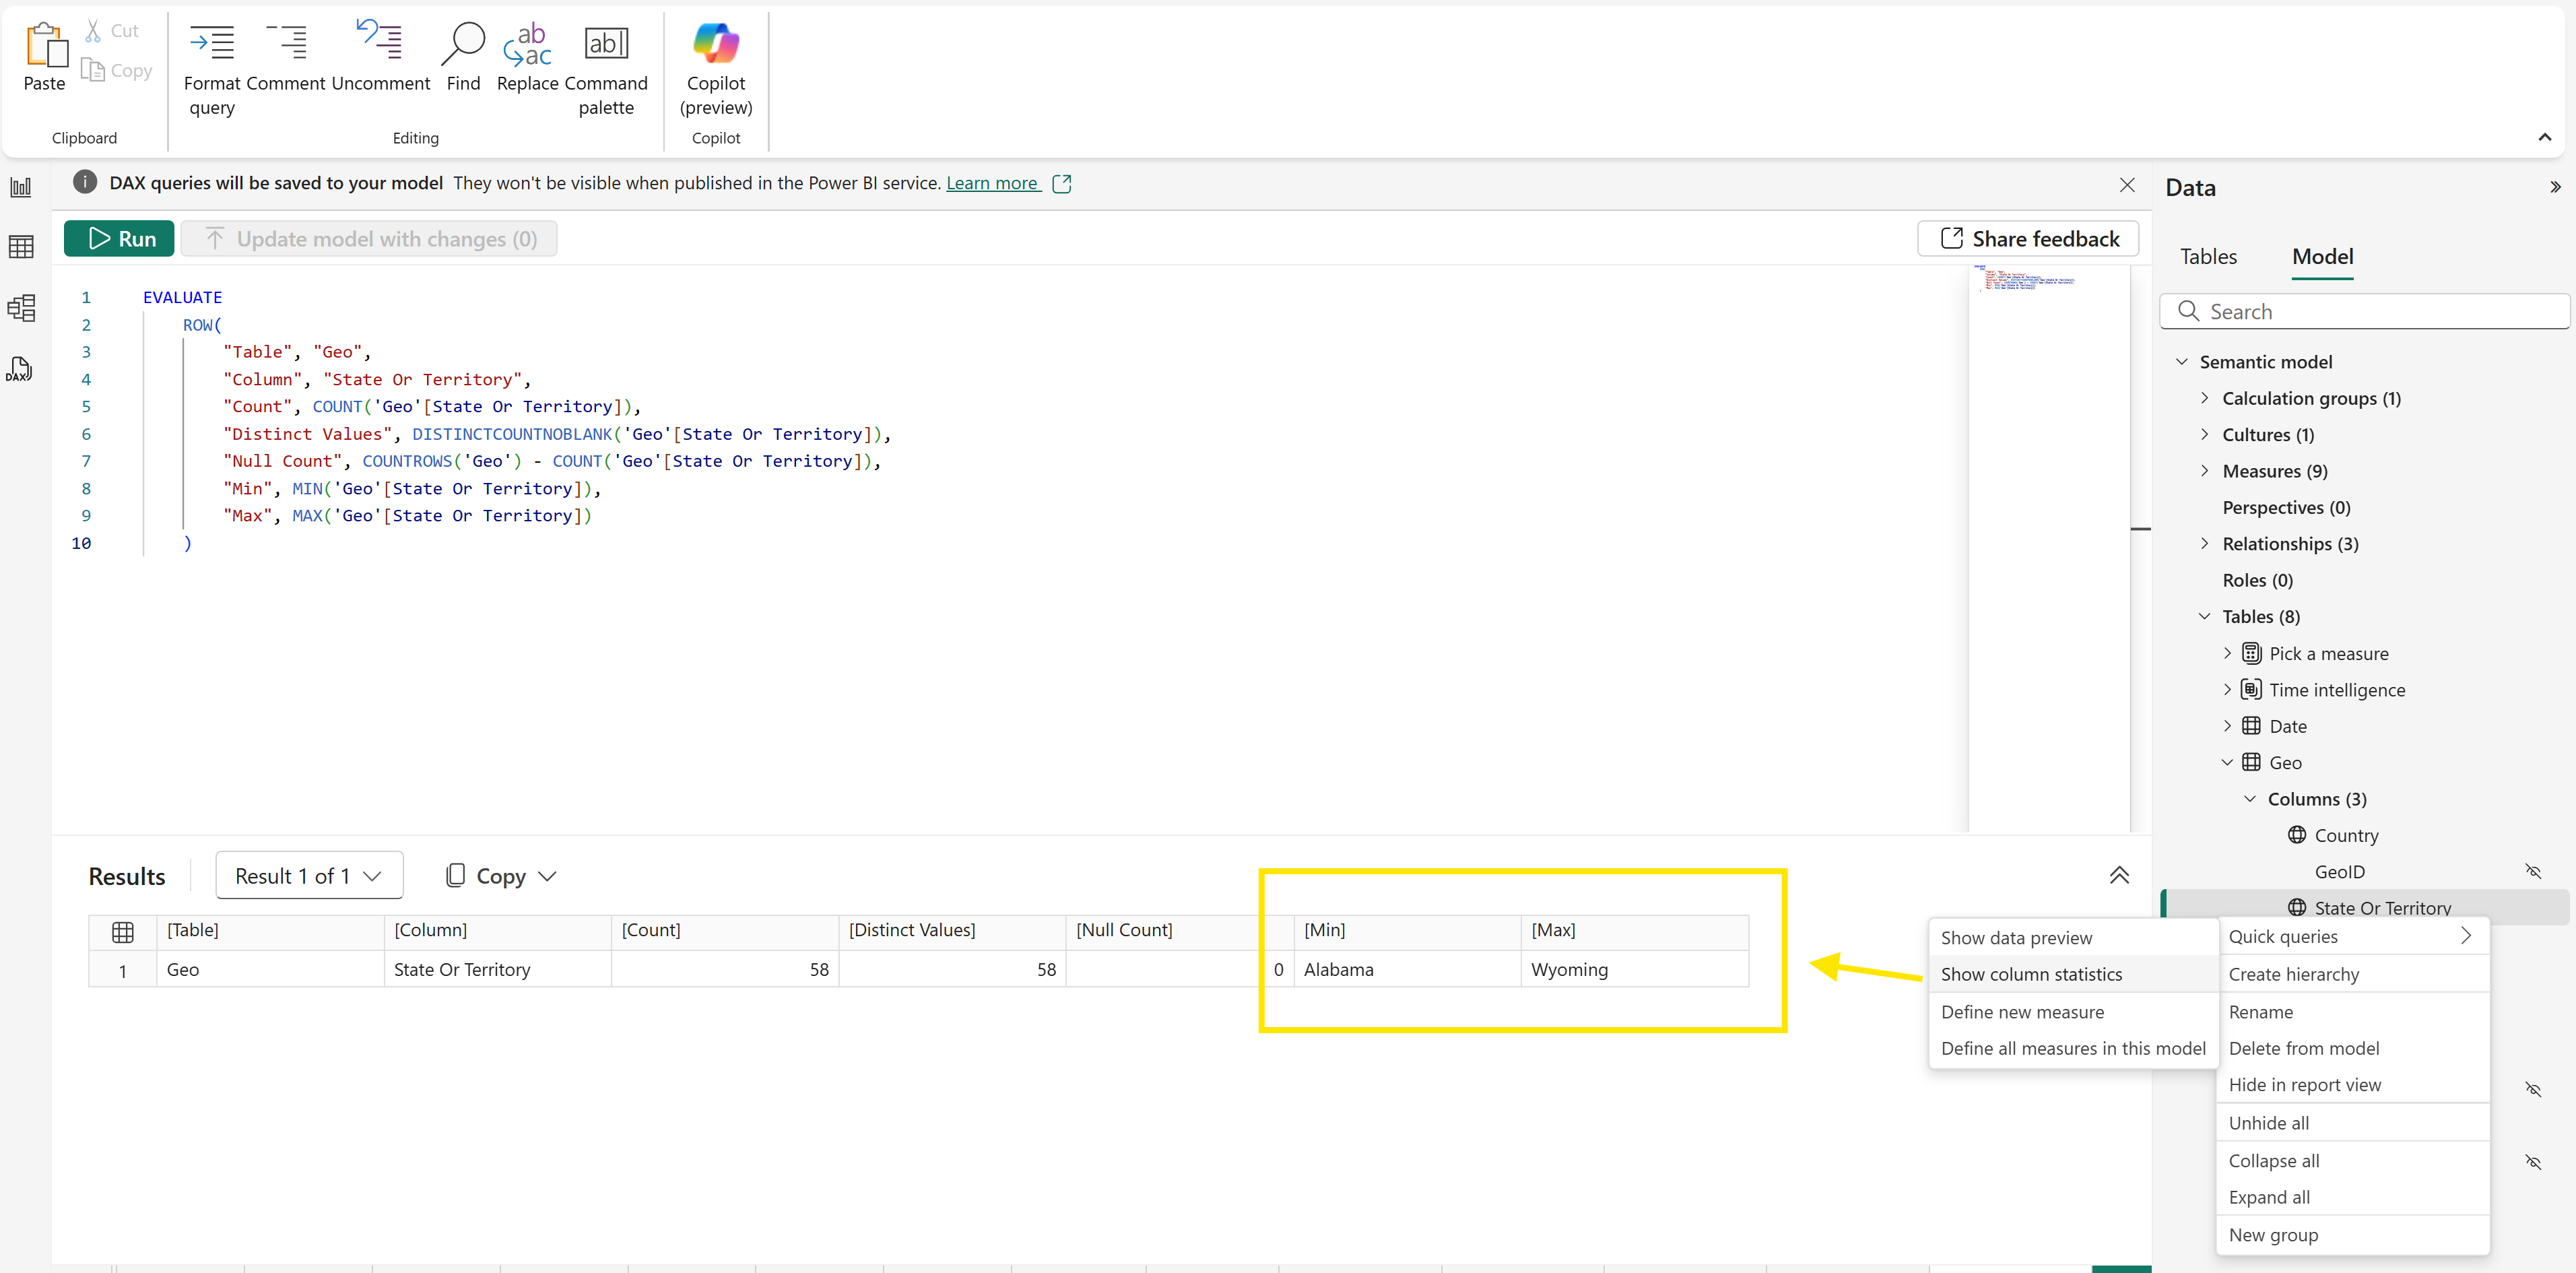The height and width of the screenshot is (1273, 2576).
Task: Toggle visibility of GeoID column
Action: coord(2532,871)
